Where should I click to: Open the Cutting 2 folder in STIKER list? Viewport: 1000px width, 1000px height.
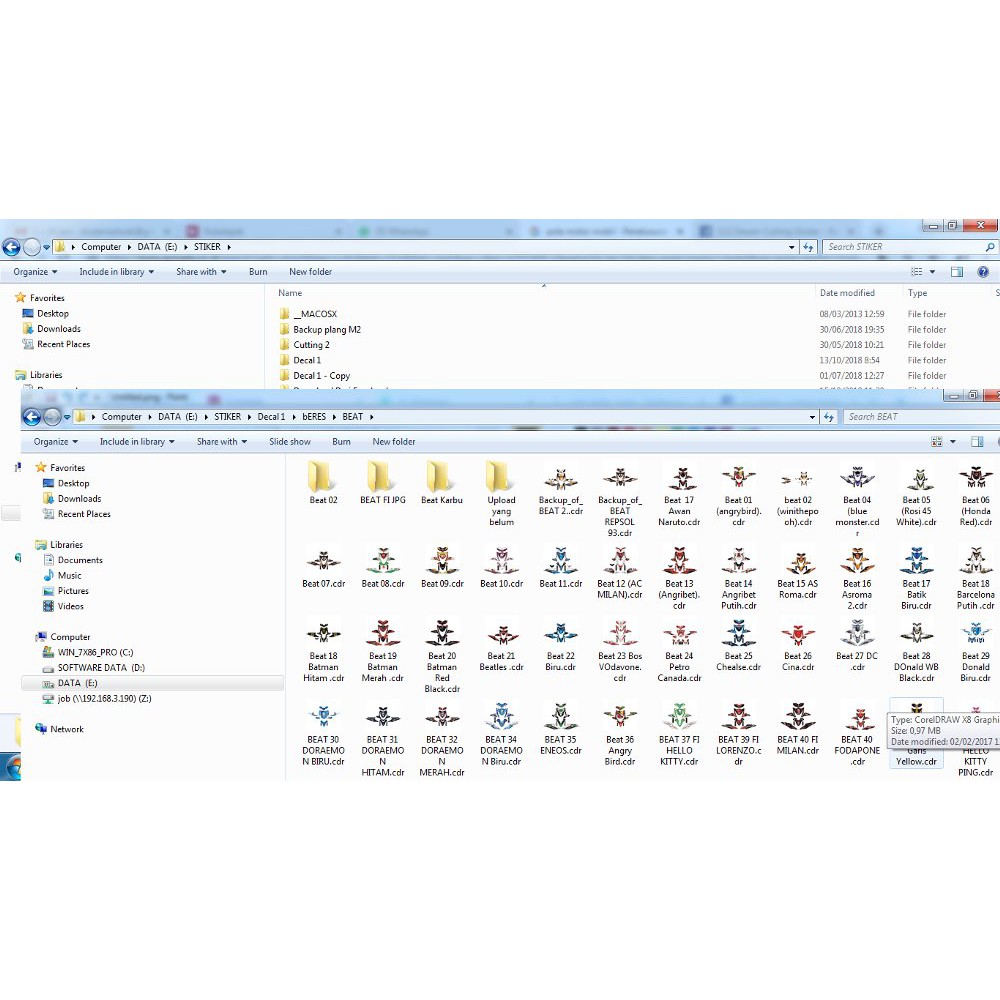pos(311,345)
